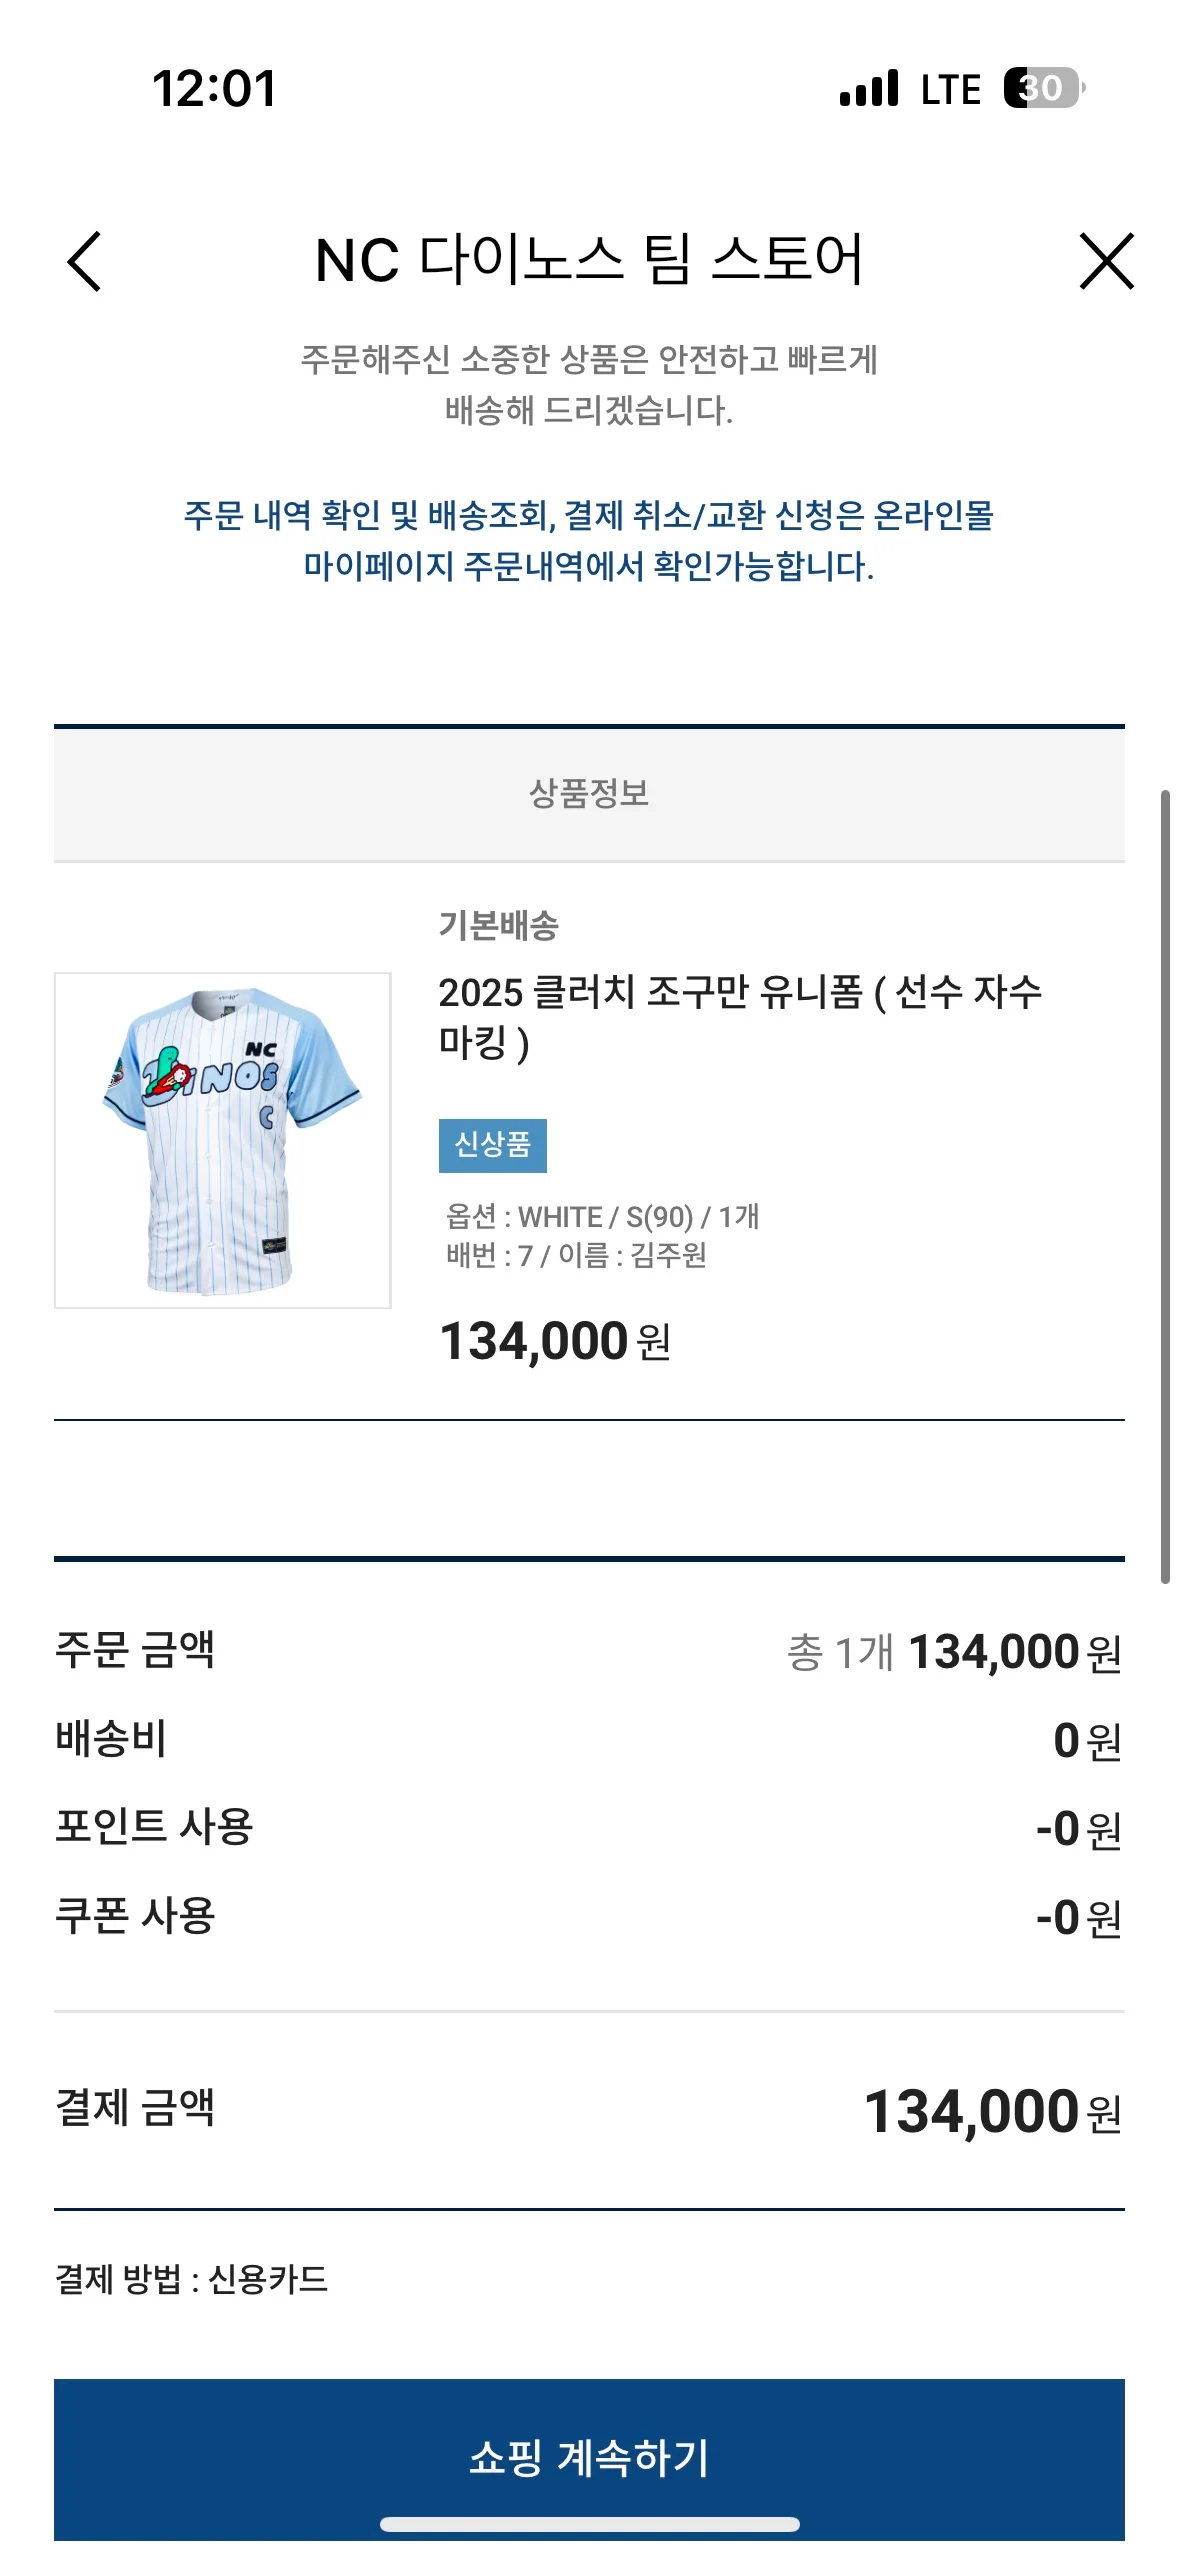Tap the 12:01 clock in status bar
1179x2556 pixels.
[214, 88]
